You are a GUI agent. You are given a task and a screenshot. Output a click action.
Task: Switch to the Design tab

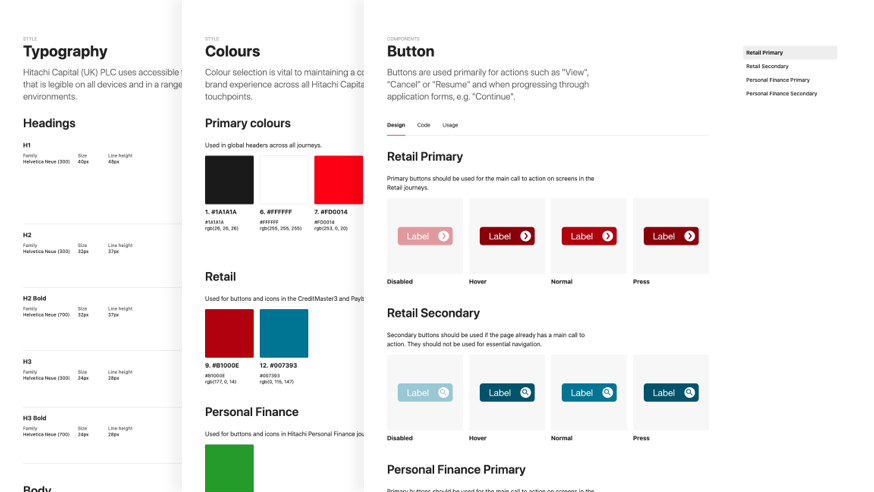click(x=396, y=125)
